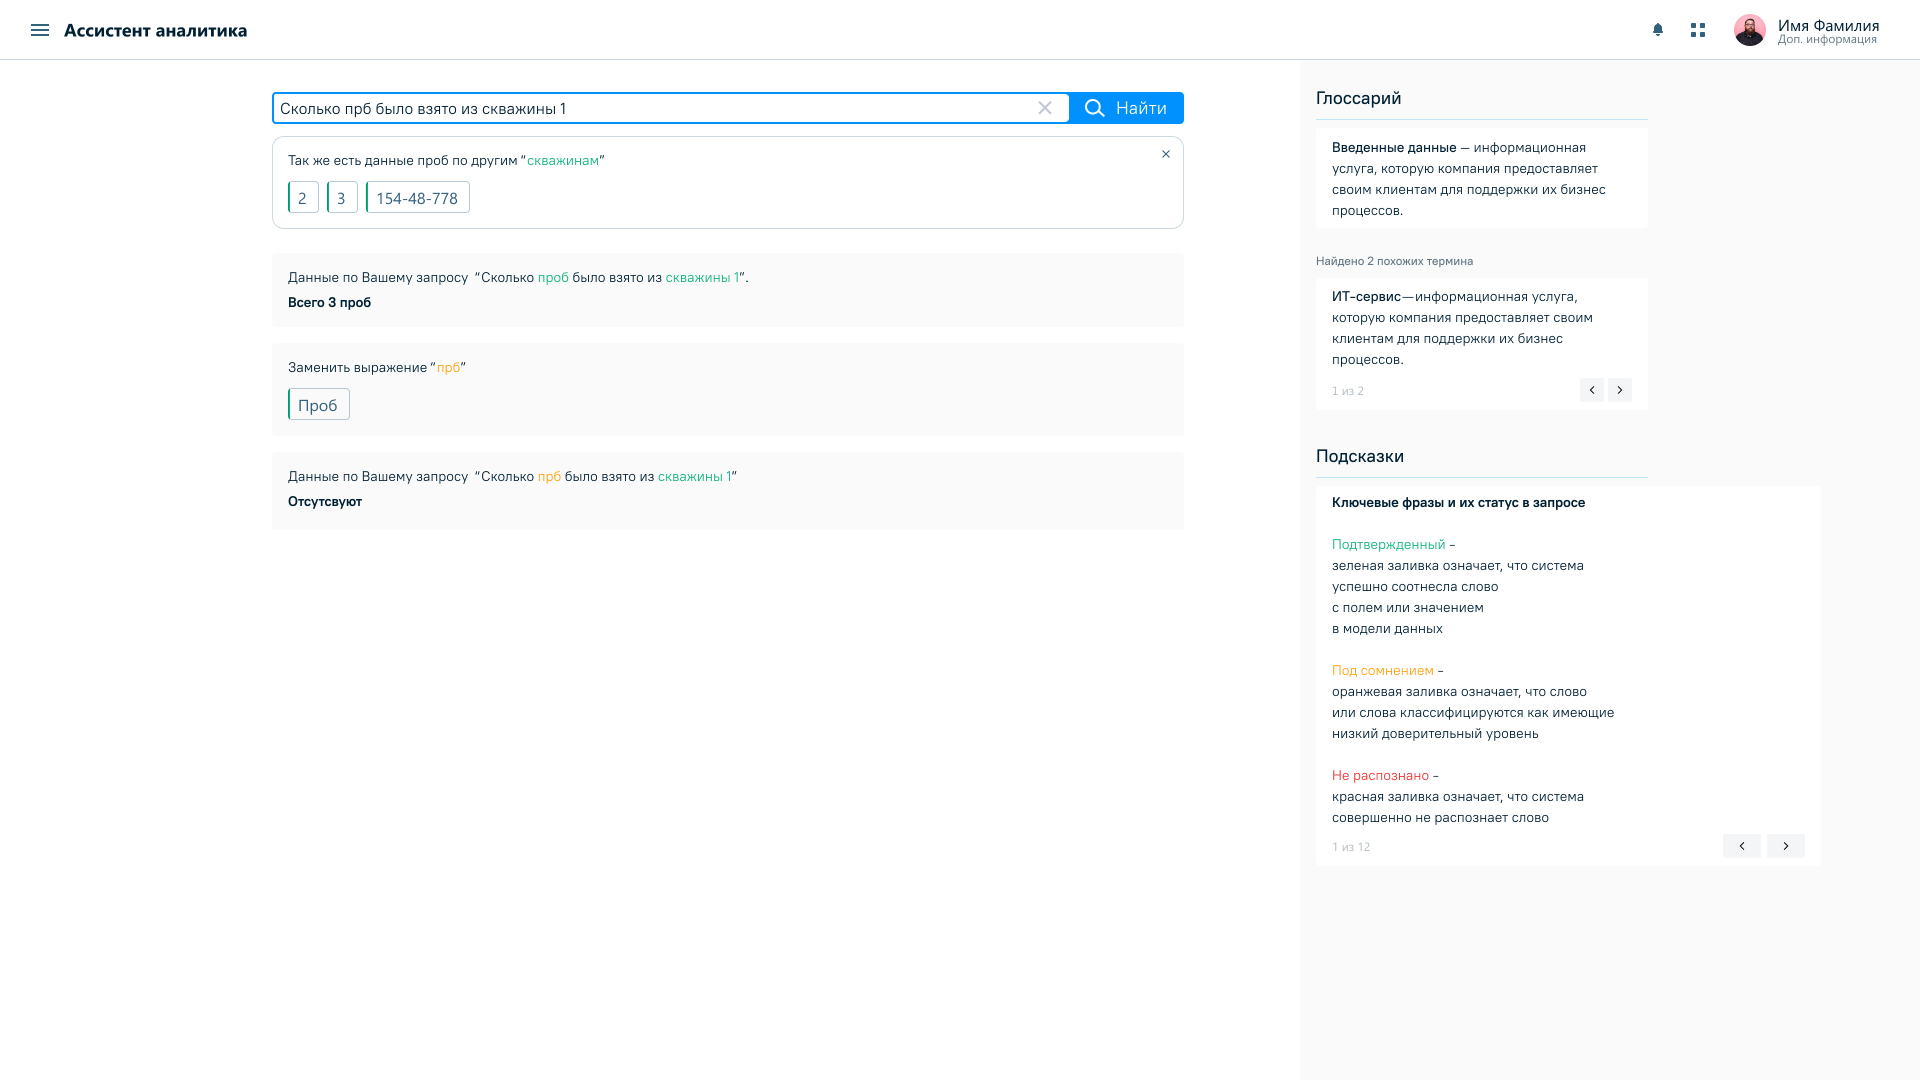Close the other wells suggestion panel
1920x1080 pixels.
pos(1166,154)
